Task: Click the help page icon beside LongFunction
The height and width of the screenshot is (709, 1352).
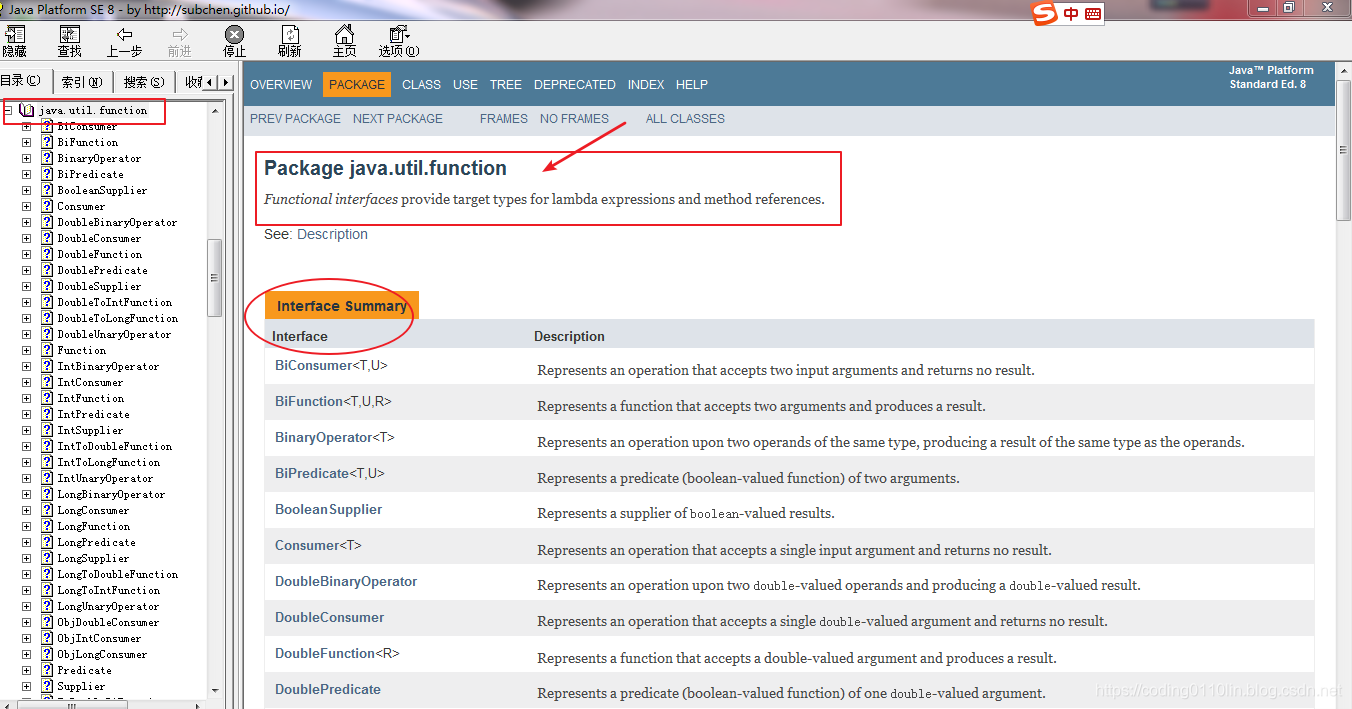Action: tap(47, 526)
